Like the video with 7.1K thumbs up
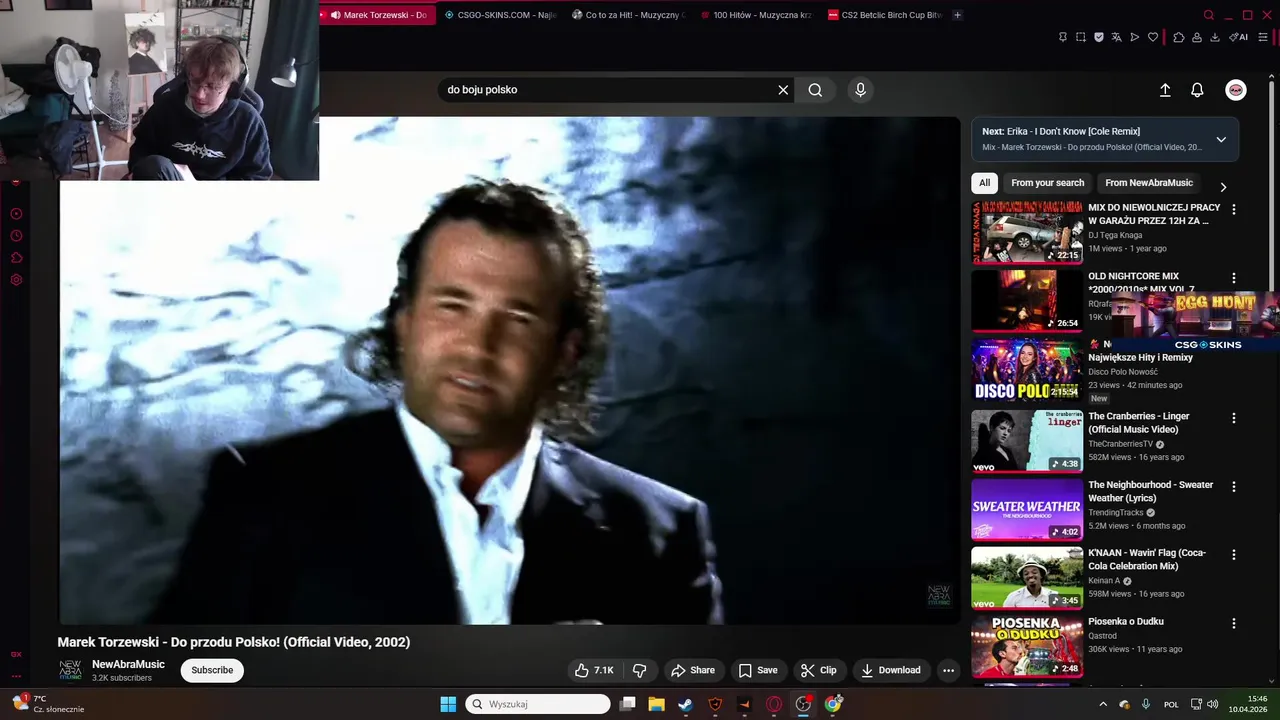Viewport: 1280px width, 720px height. tap(594, 670)
